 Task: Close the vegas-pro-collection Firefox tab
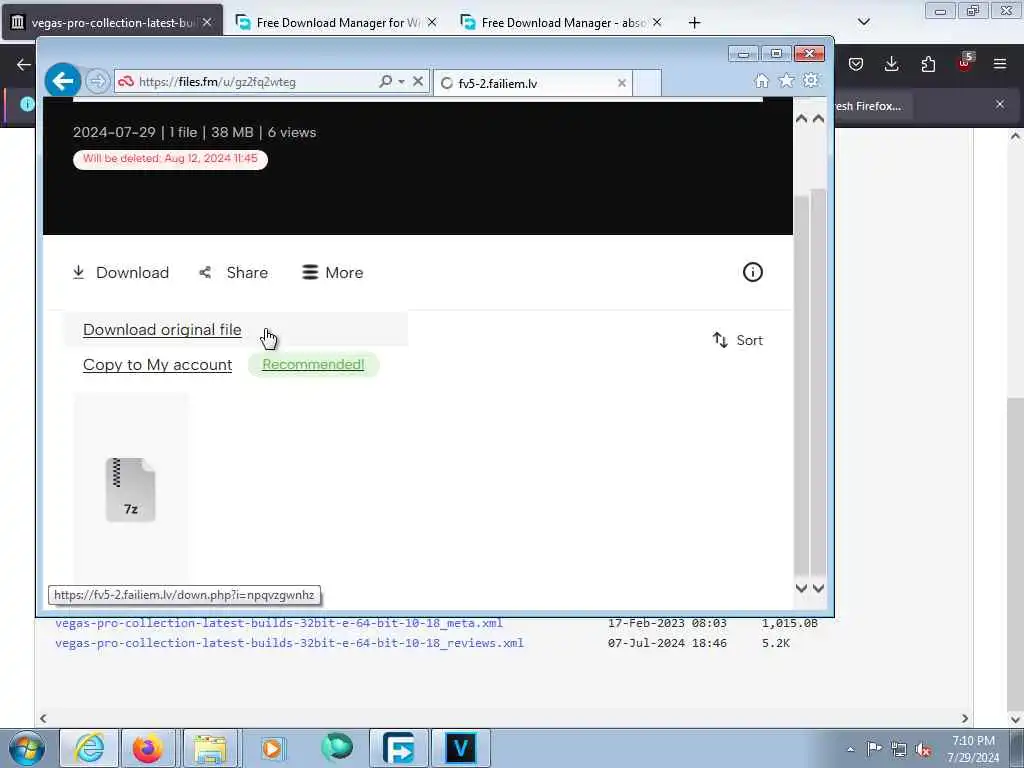click(207, 22)
